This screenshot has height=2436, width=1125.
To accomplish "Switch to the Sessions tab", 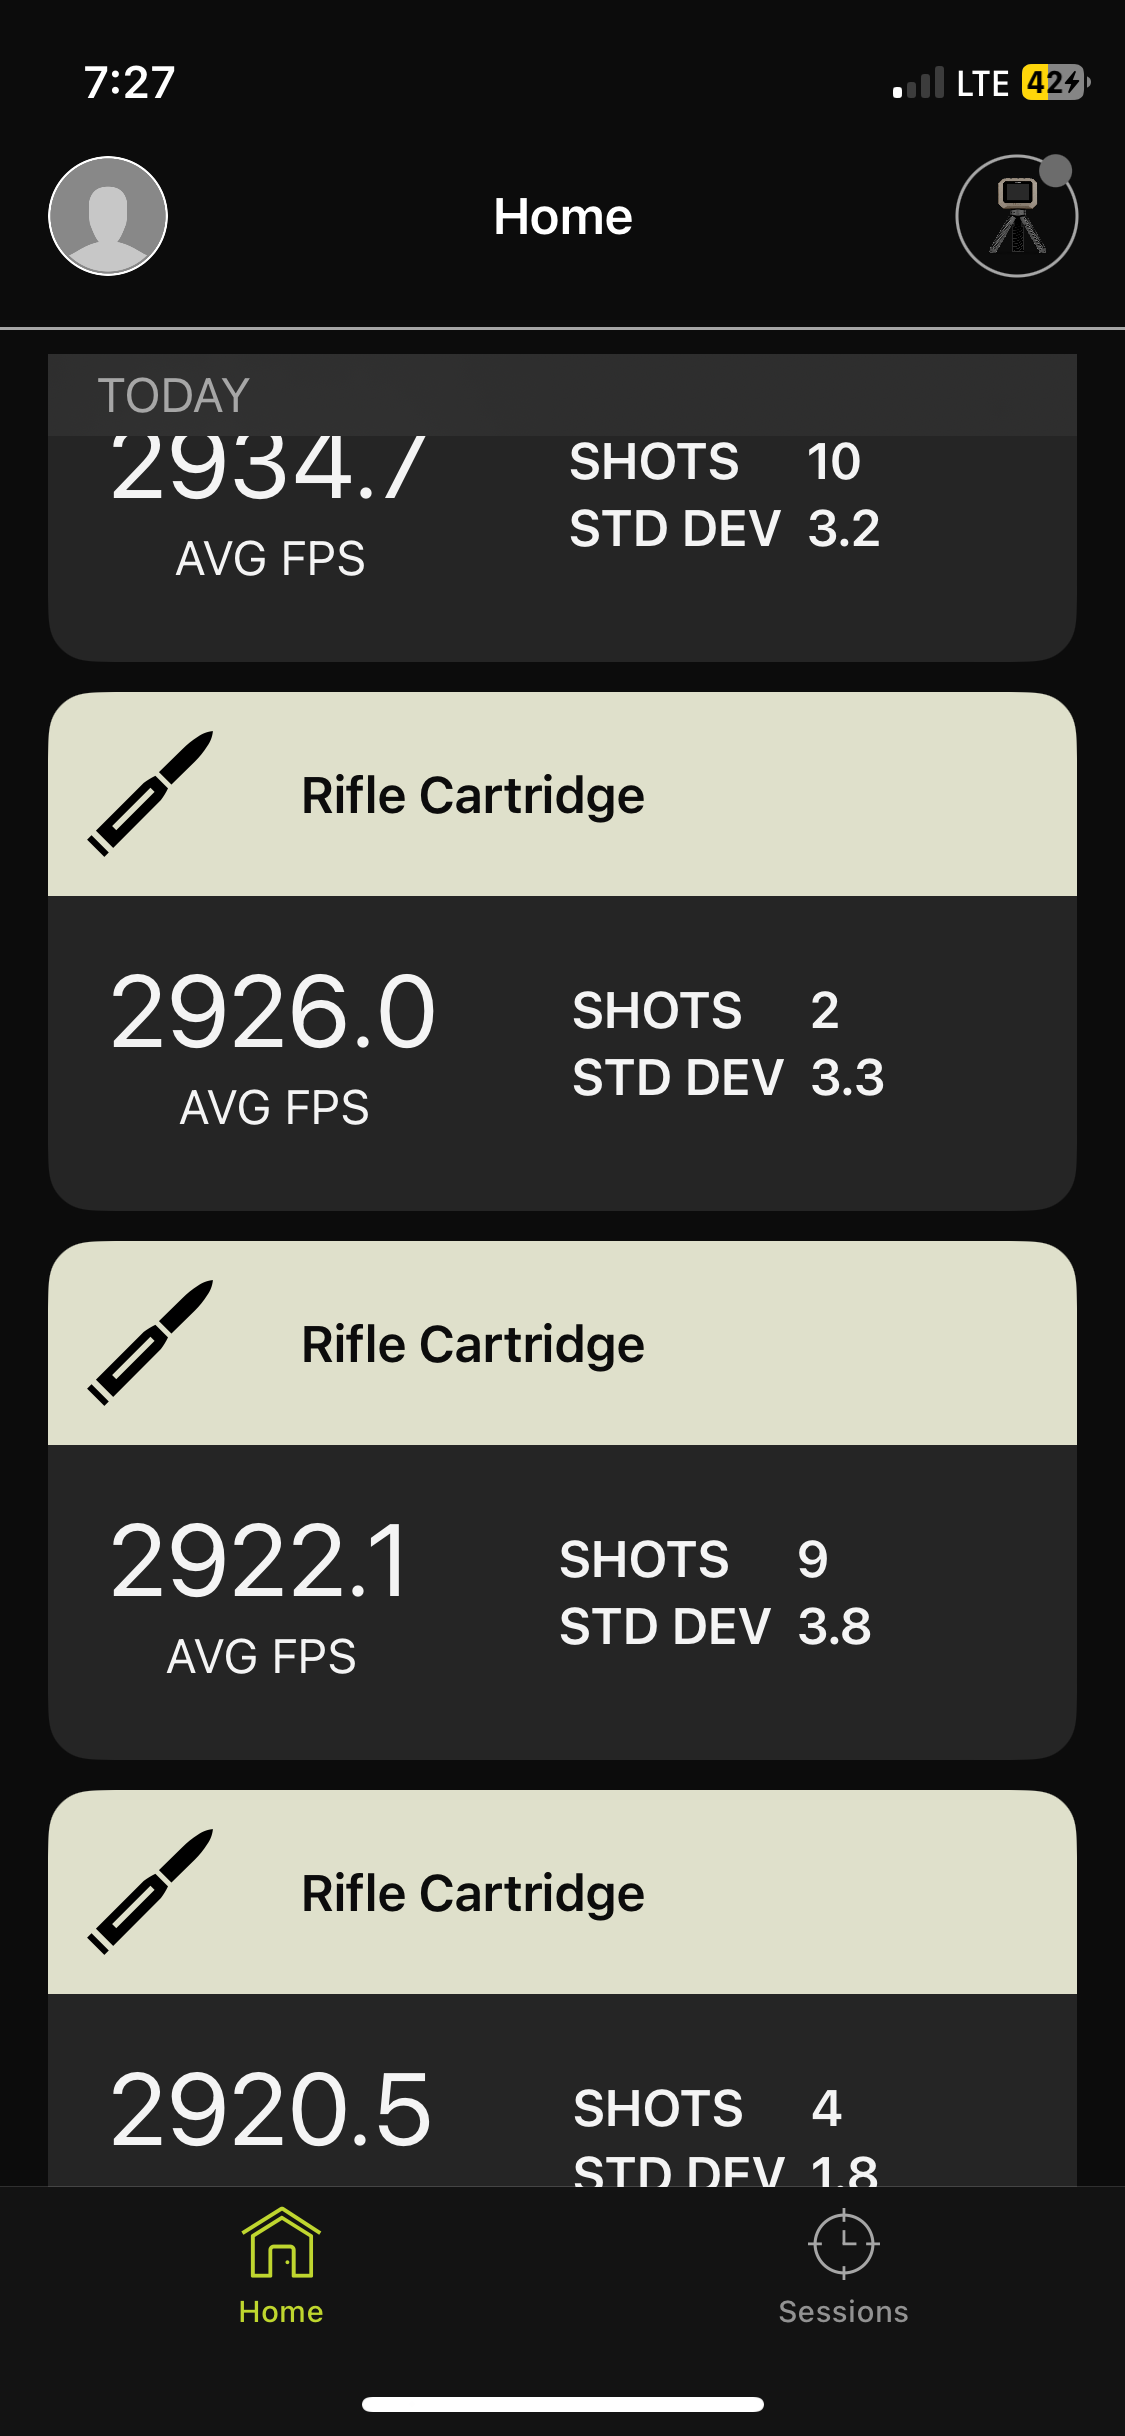I will tap(843, 2311).
